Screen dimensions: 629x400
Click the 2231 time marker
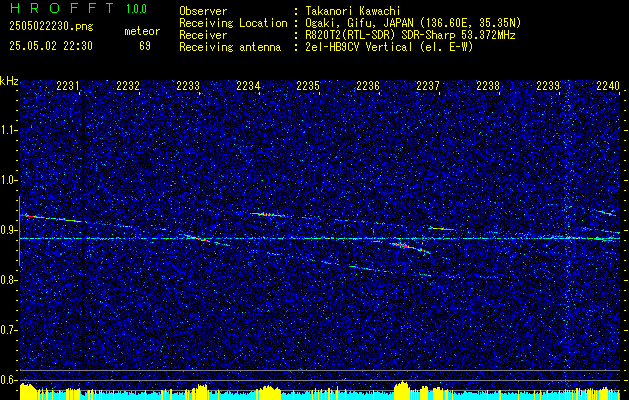point(68,85)
